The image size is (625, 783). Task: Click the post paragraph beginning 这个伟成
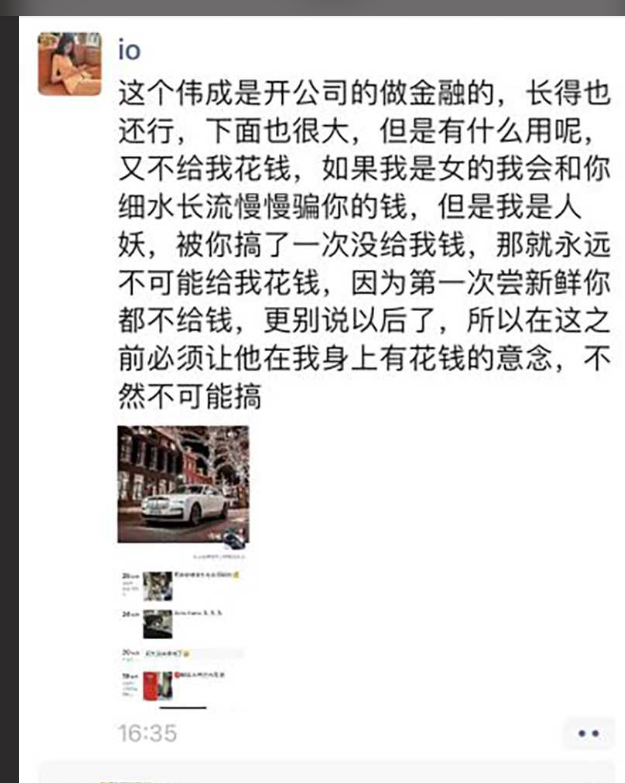(x=364, y=245)
